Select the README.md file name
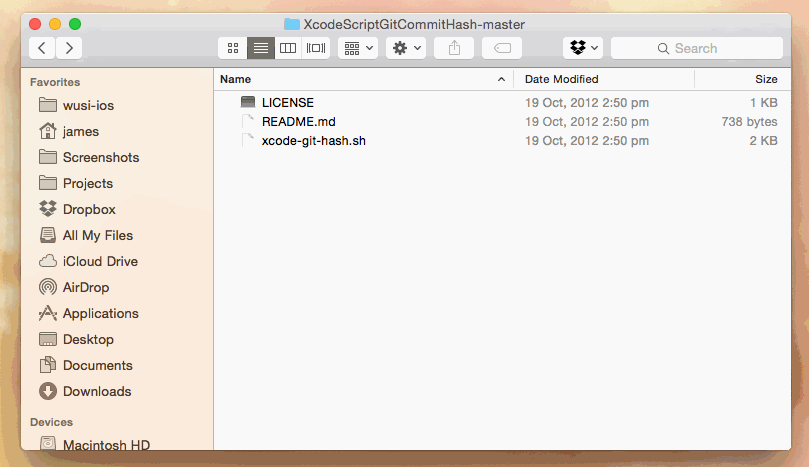This screenshot has width=809, height=467. tap(298, 122)
